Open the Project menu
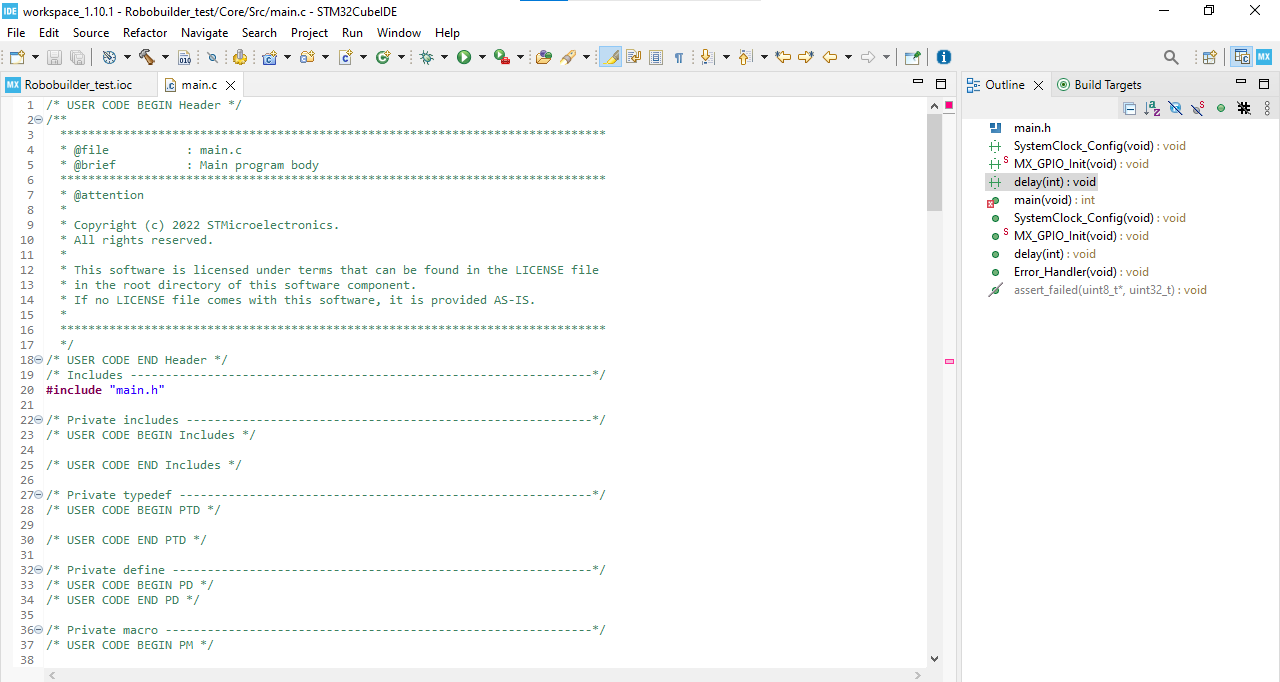 309,33
